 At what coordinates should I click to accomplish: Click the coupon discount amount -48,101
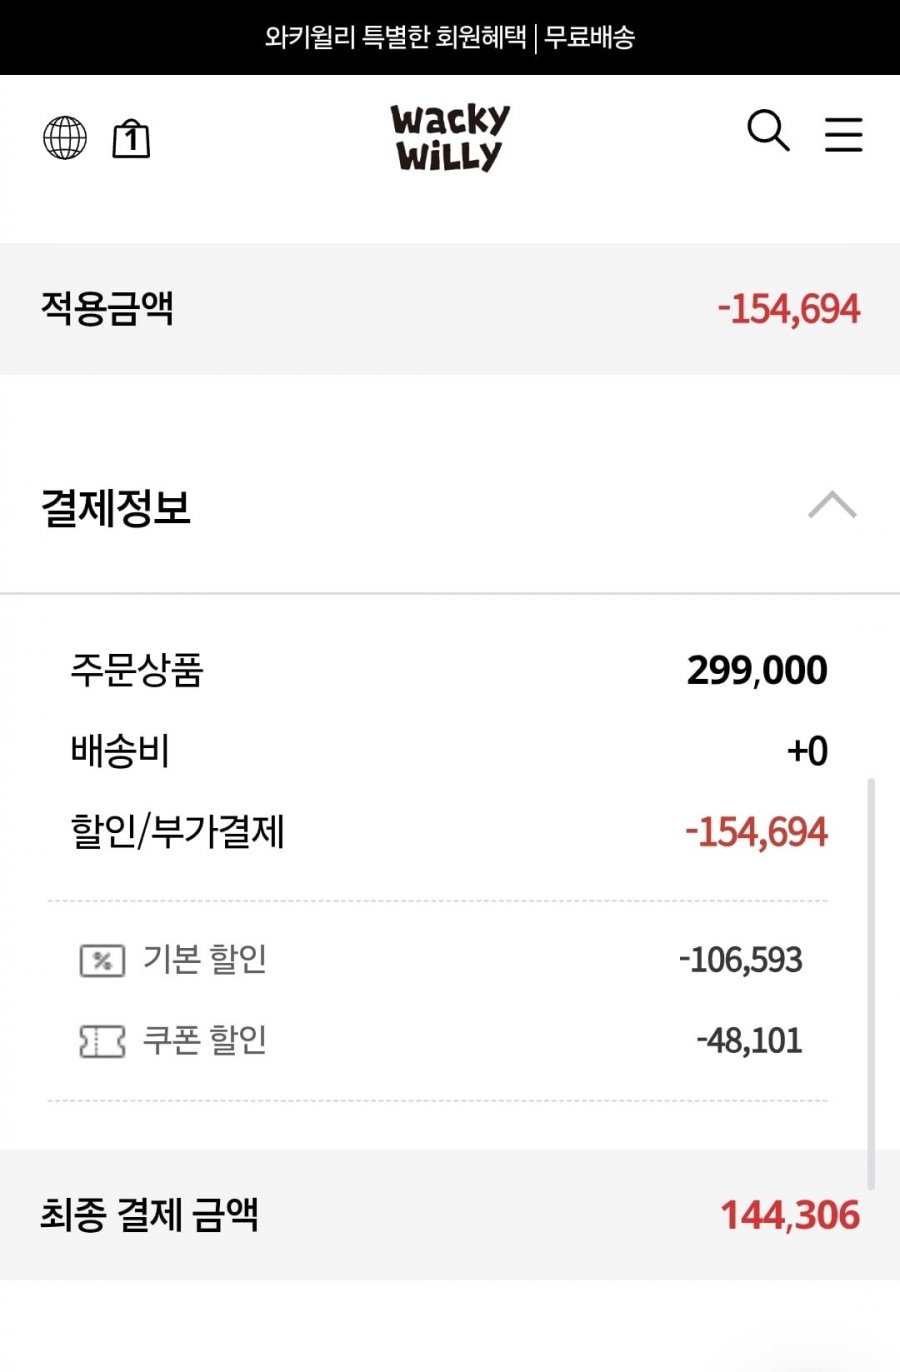pos(749,1041)
